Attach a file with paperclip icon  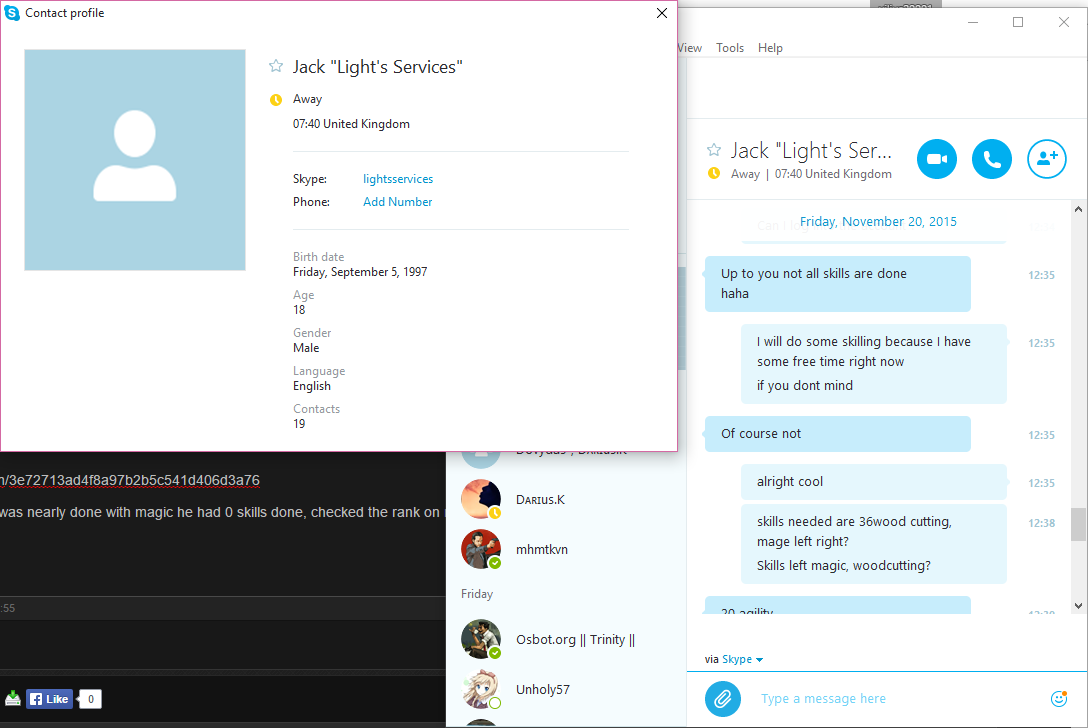coord(722,698)
